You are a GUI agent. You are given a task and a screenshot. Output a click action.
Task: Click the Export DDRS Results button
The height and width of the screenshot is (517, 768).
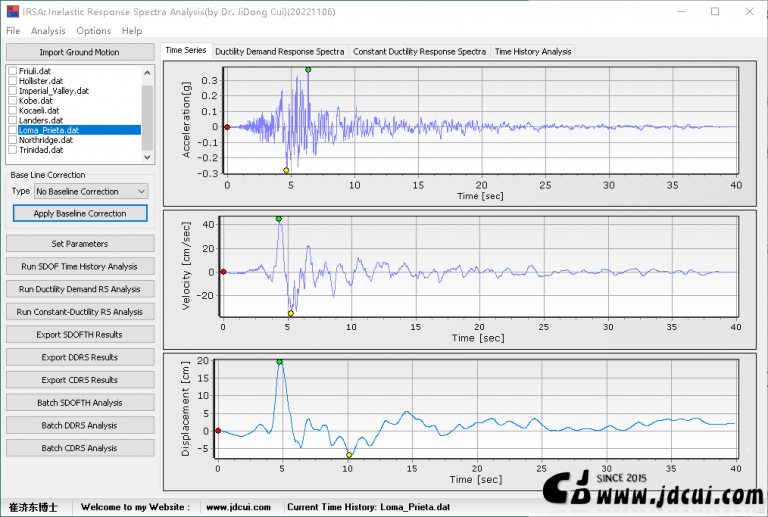[80, 357]
